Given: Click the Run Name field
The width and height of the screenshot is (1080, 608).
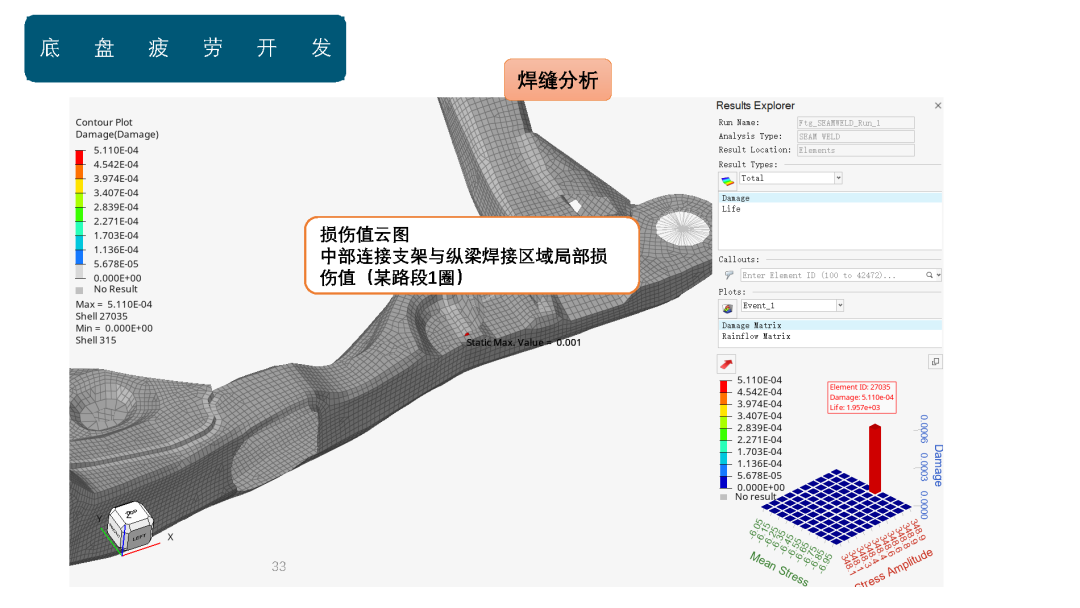Looking at the screenshot, I should 855,123.
